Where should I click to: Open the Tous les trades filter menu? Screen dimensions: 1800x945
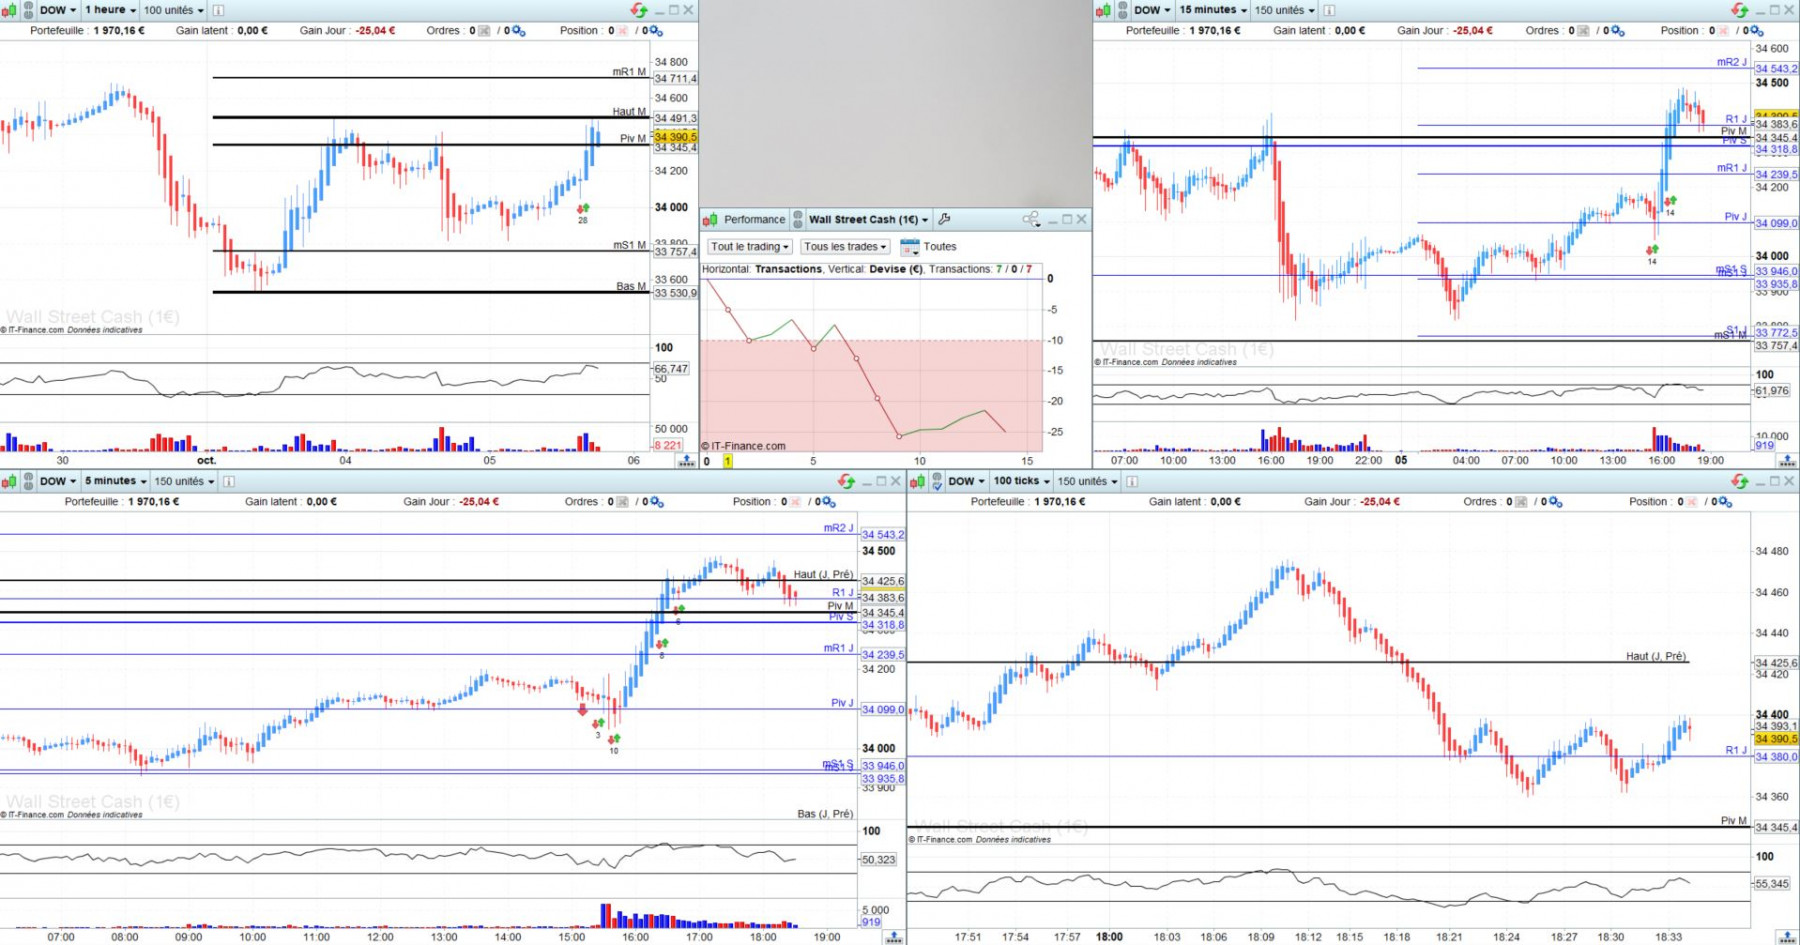tap(846, 247)
